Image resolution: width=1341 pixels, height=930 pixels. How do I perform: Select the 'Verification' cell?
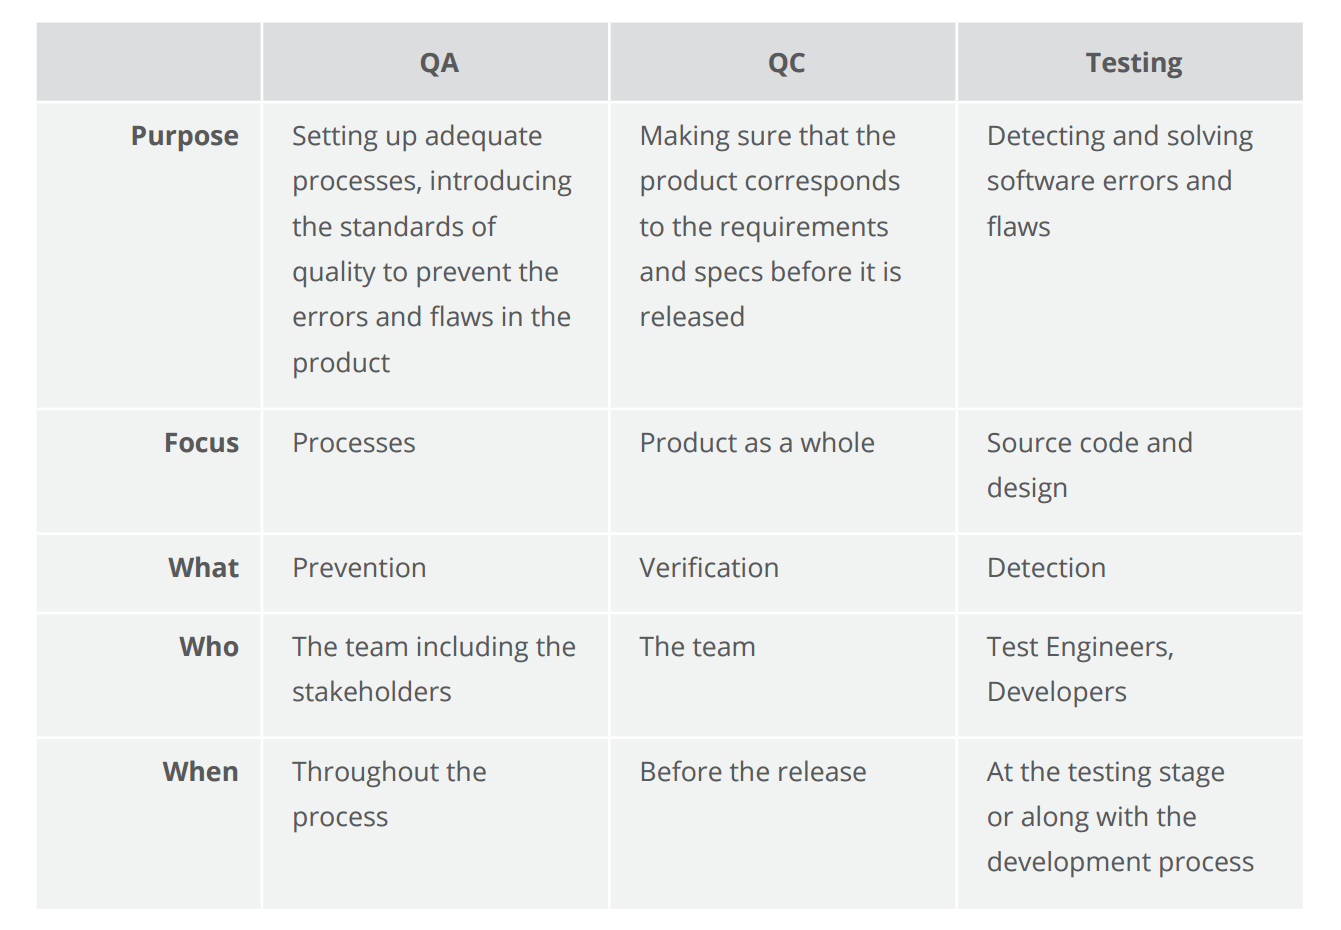[709, 568]
